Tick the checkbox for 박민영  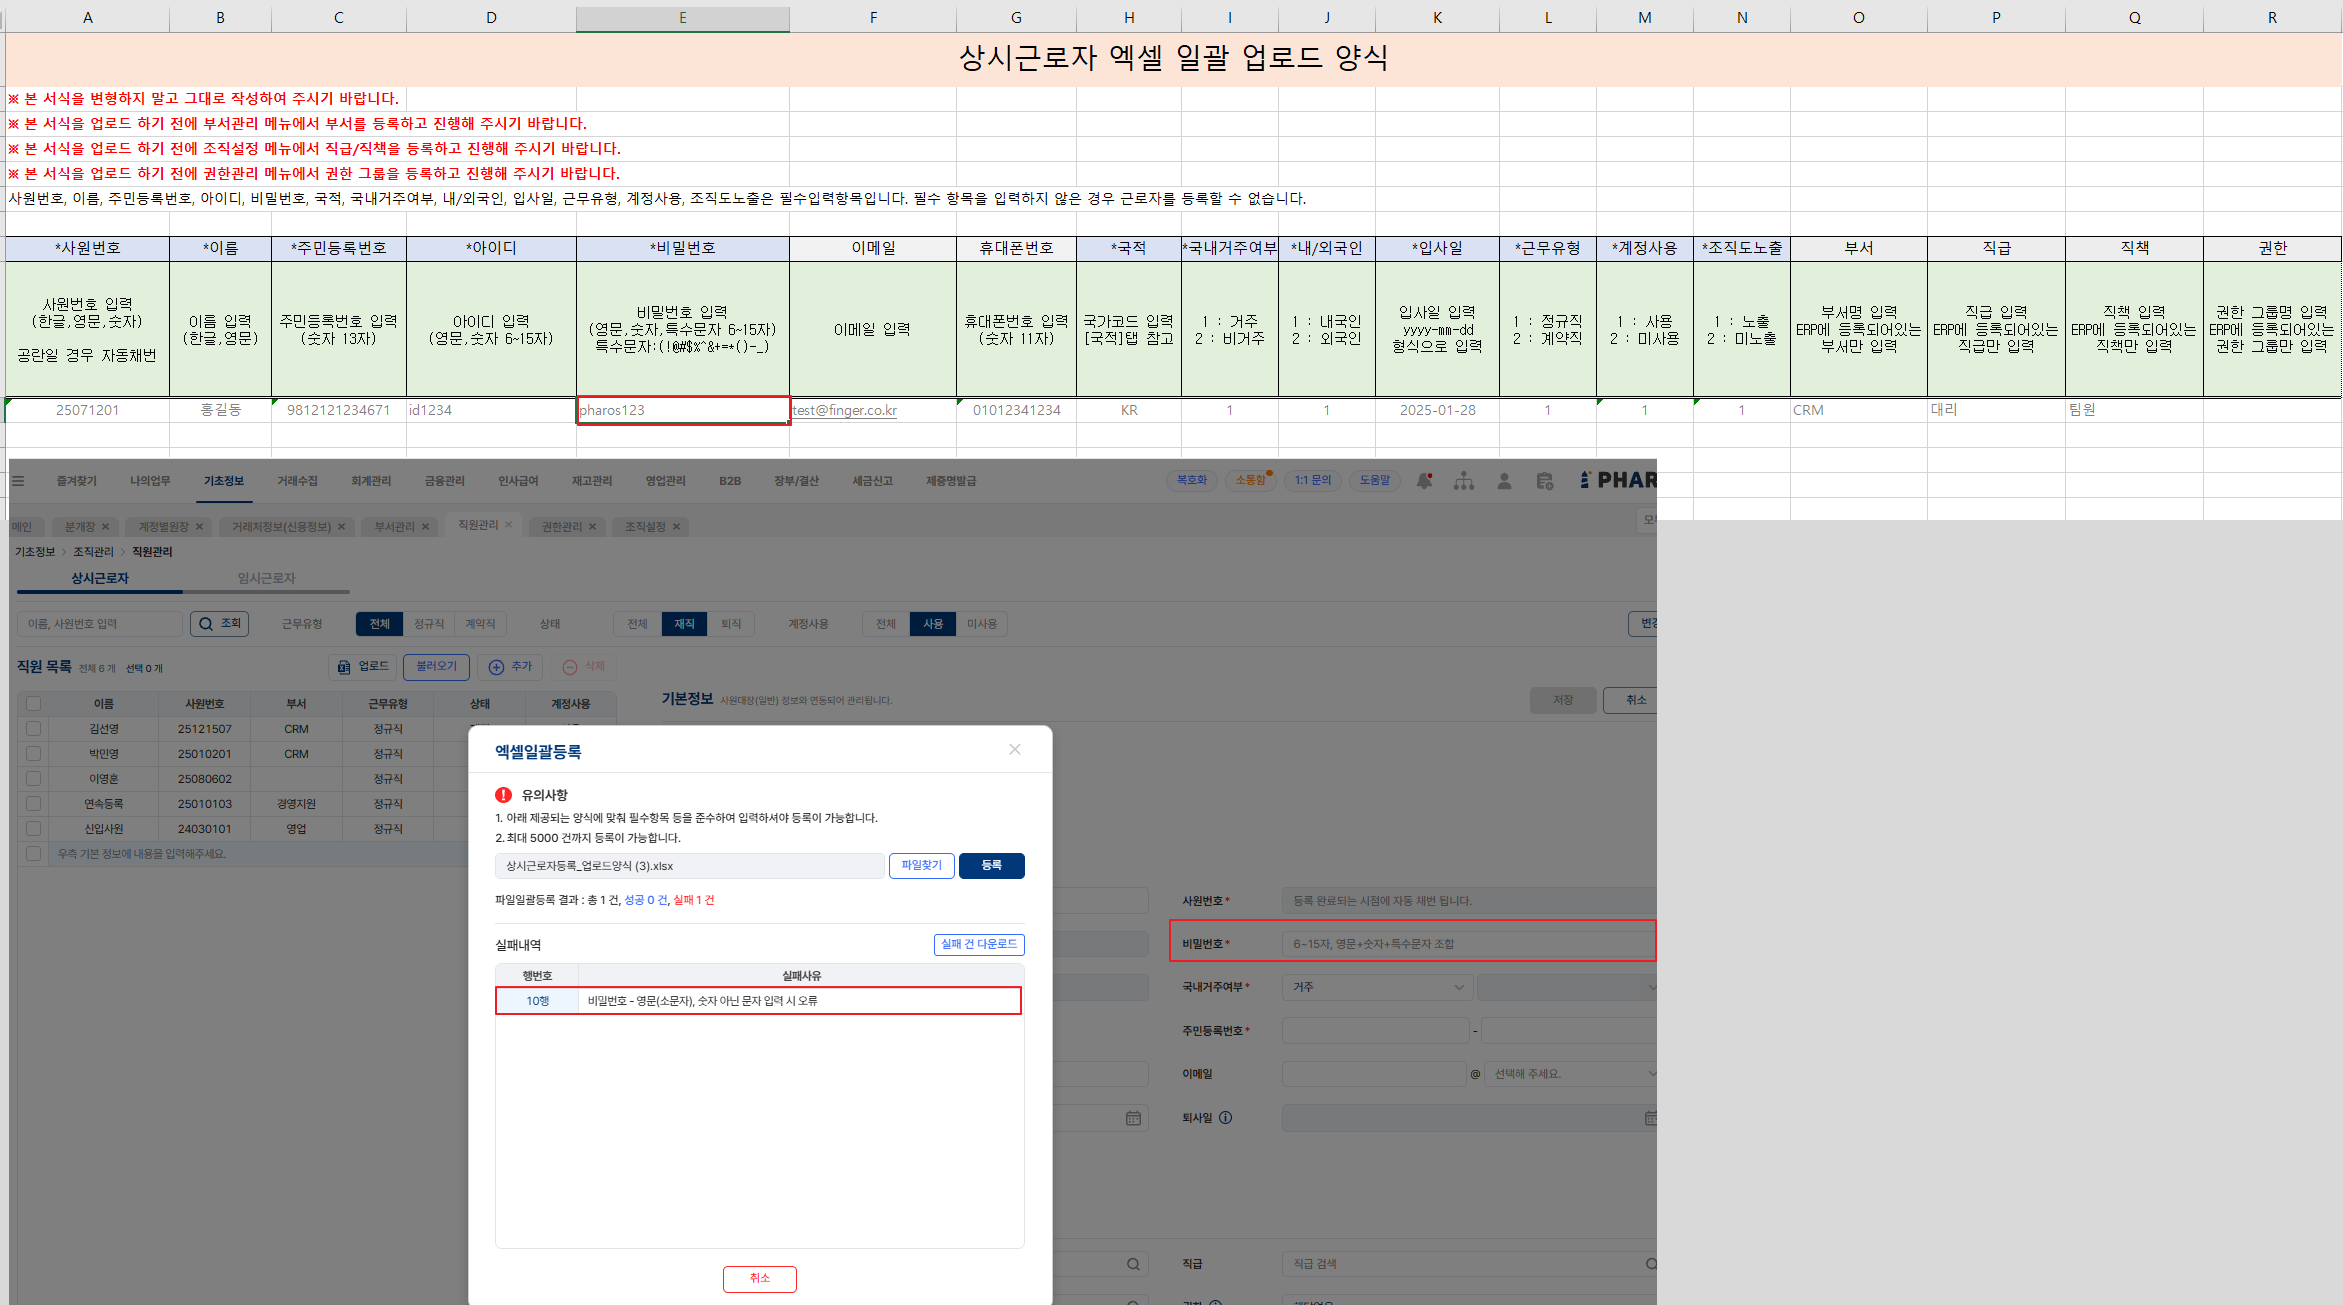click(x=34, y=754)
